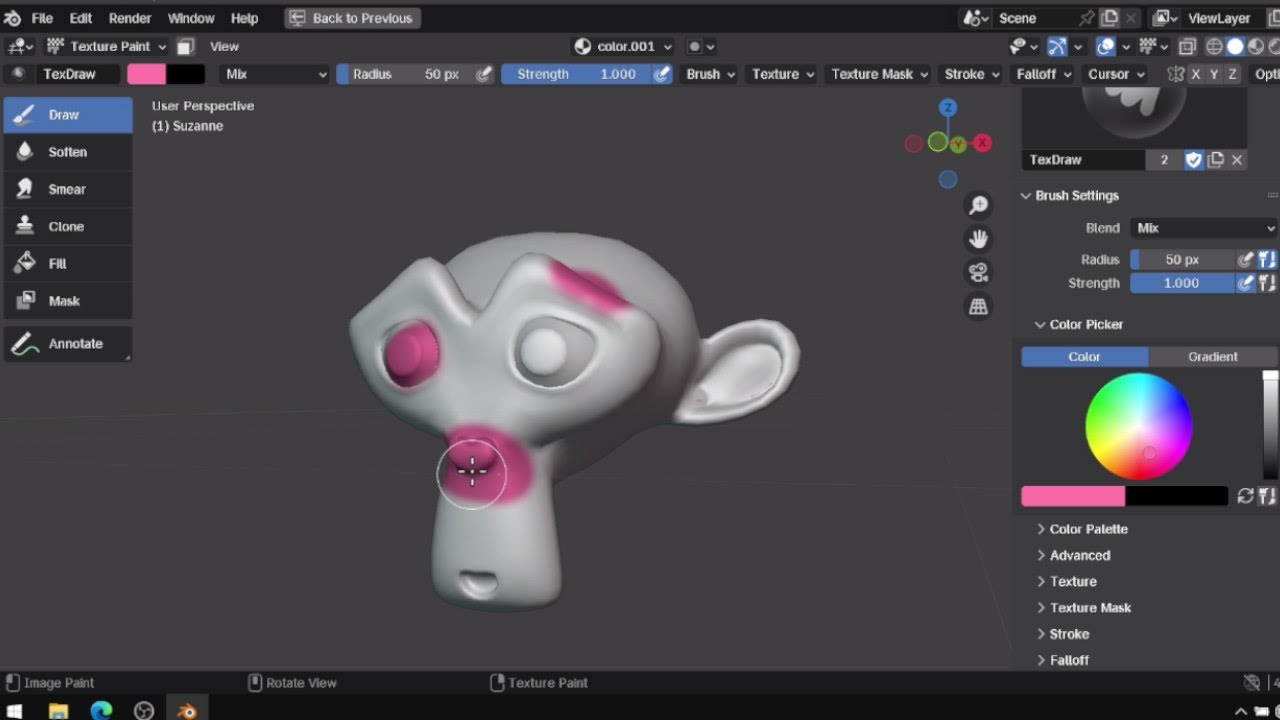Click the Scene pin icon
Viewport: 1280px width, 720px height.
click(x=1086, y=18)
